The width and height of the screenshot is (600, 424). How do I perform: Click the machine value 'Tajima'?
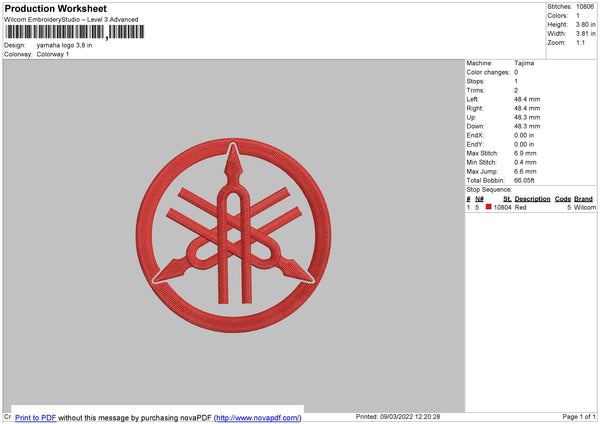pos(524,63)
